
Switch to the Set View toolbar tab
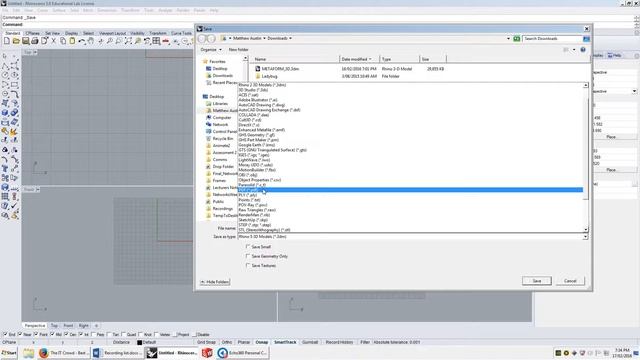[x=52, y=33]
